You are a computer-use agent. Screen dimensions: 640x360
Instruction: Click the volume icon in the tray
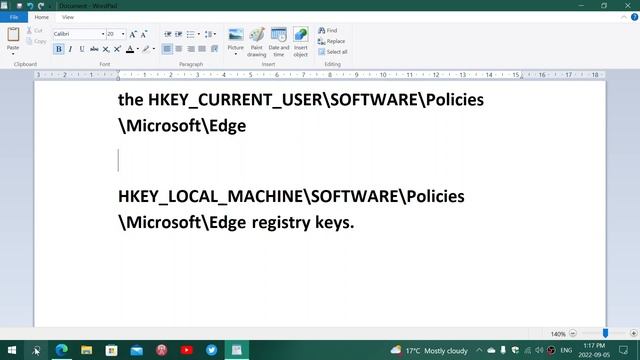[x=539, y=350]
